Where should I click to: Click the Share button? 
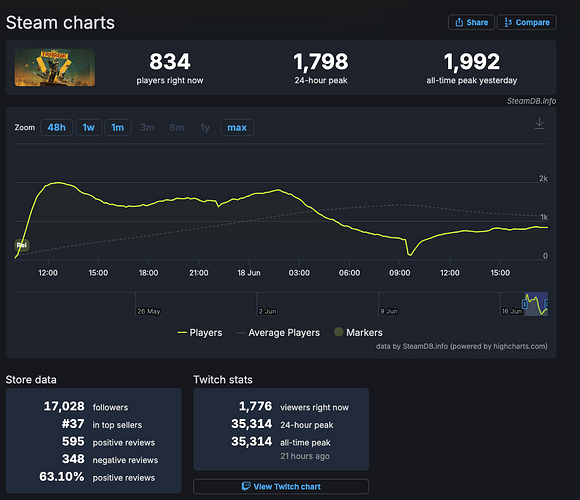pyautogui.click(x=471, y=22)
